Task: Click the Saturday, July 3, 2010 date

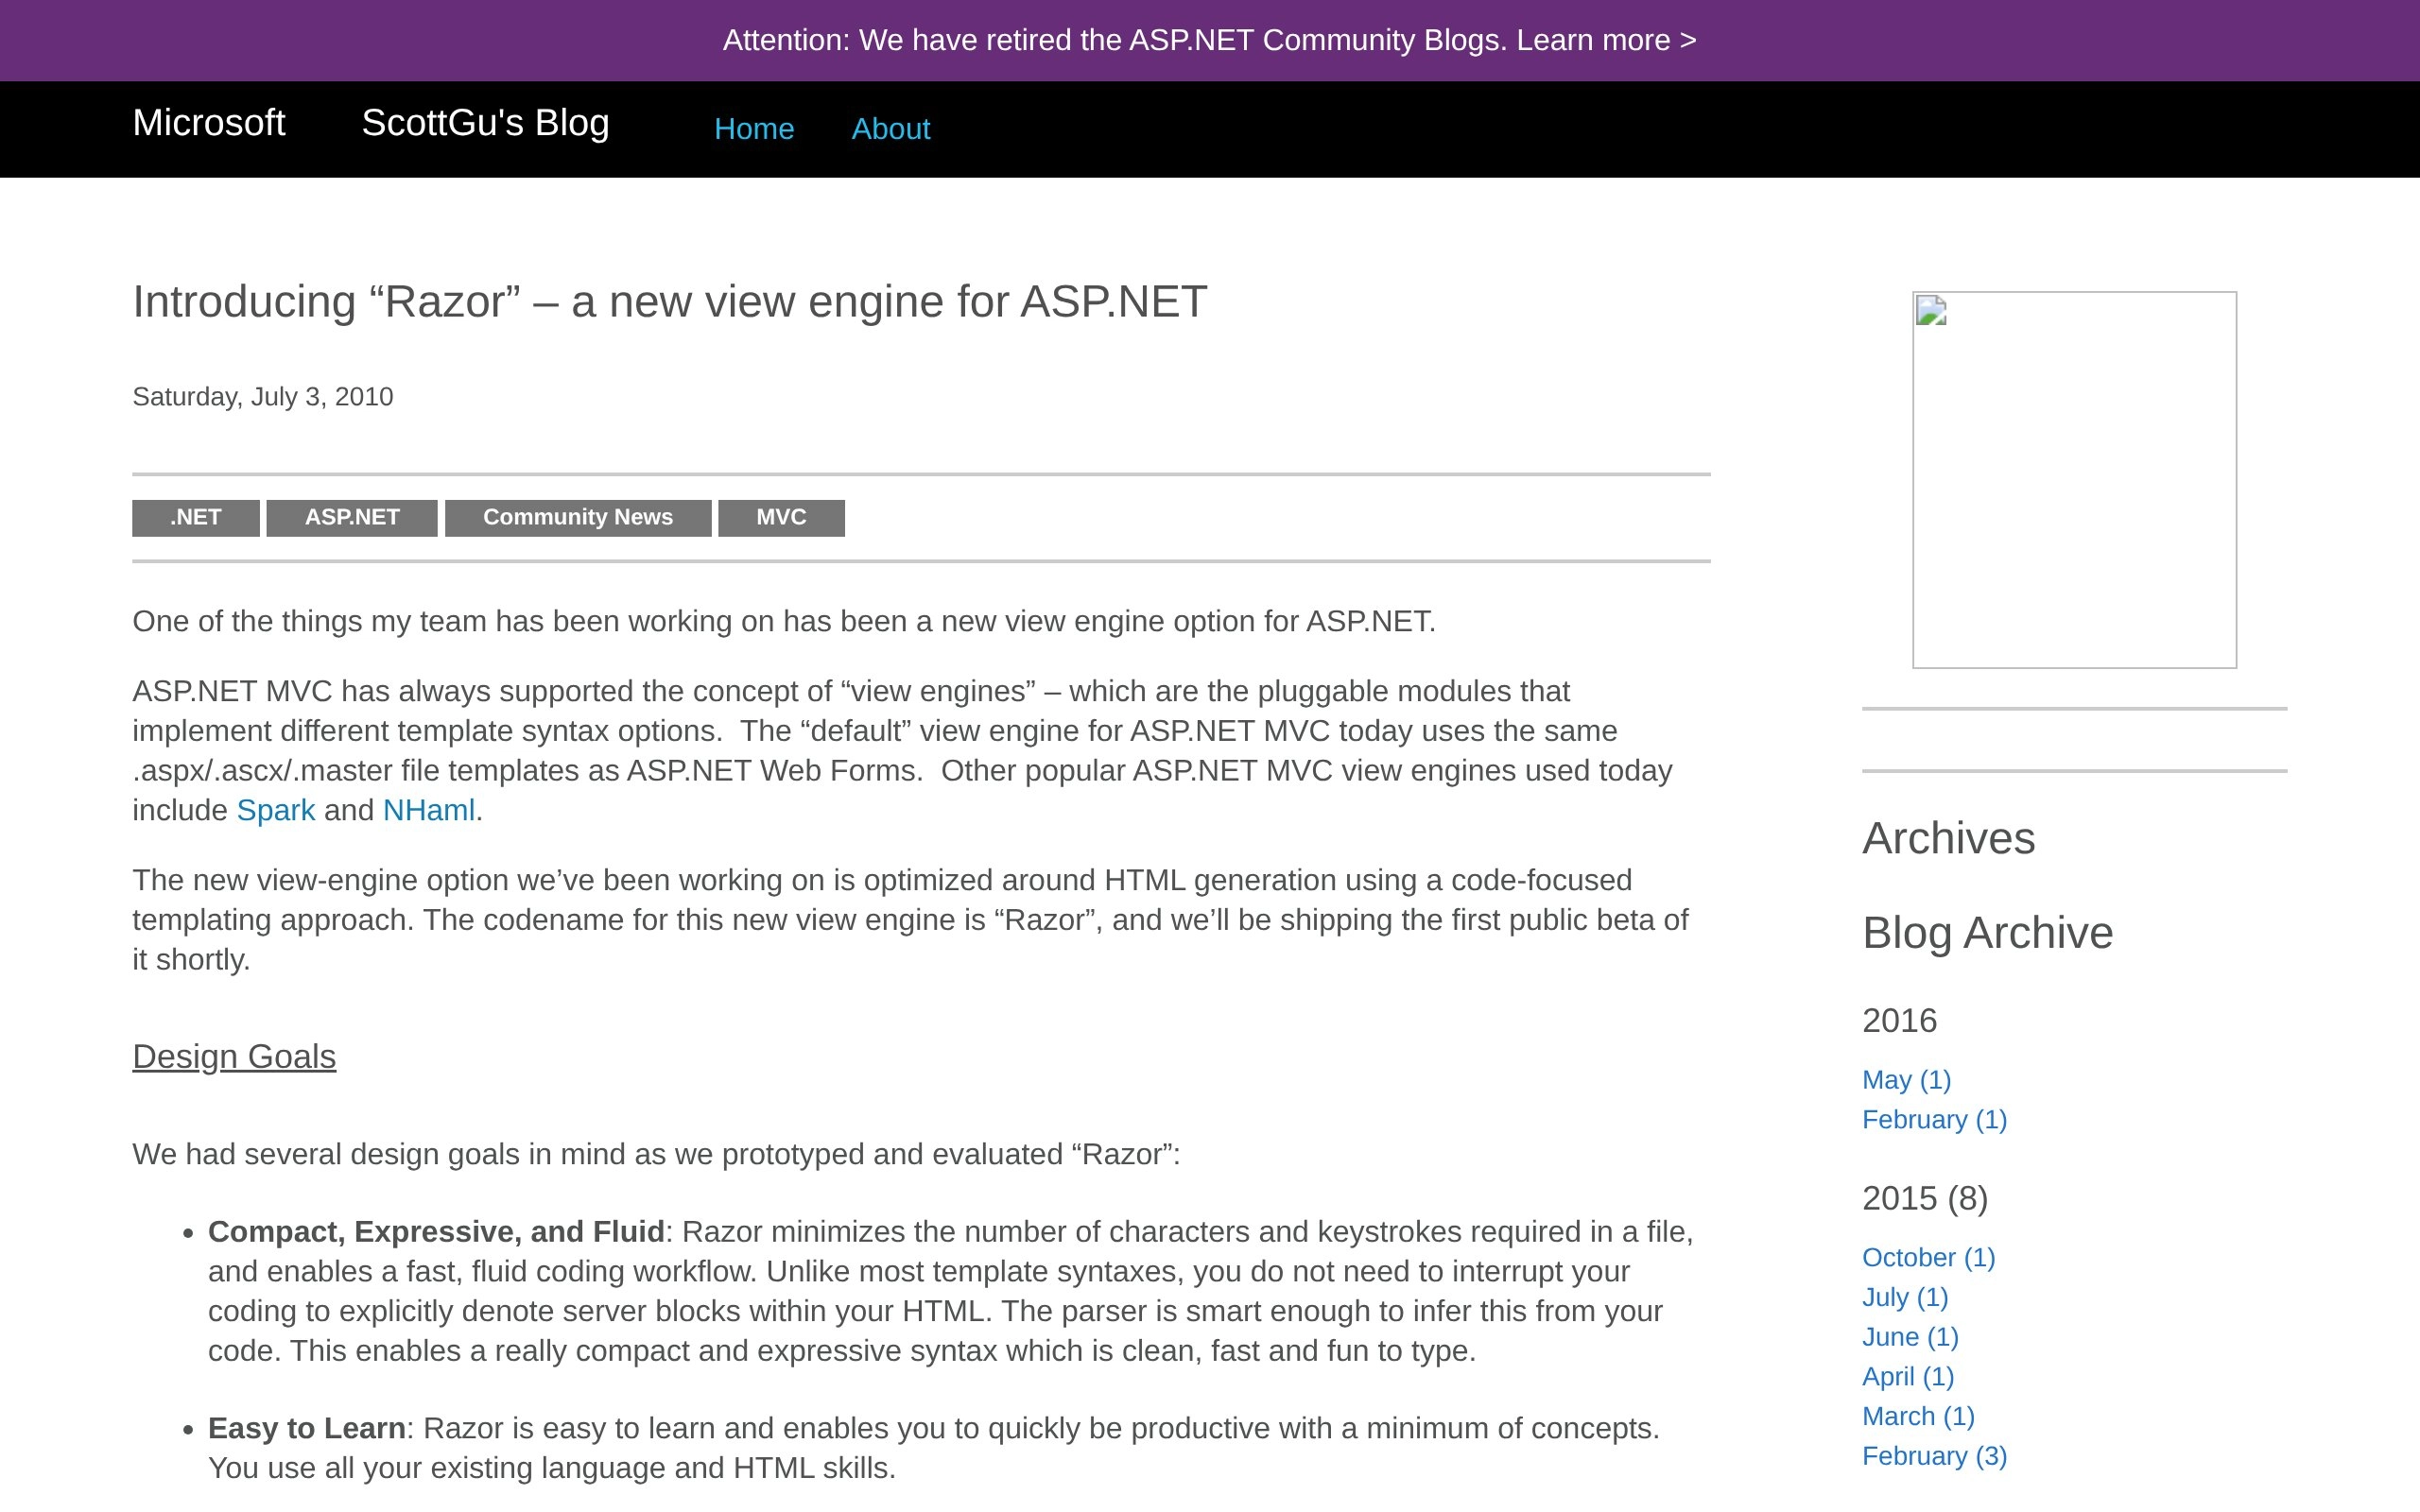Action: [263, 397]
